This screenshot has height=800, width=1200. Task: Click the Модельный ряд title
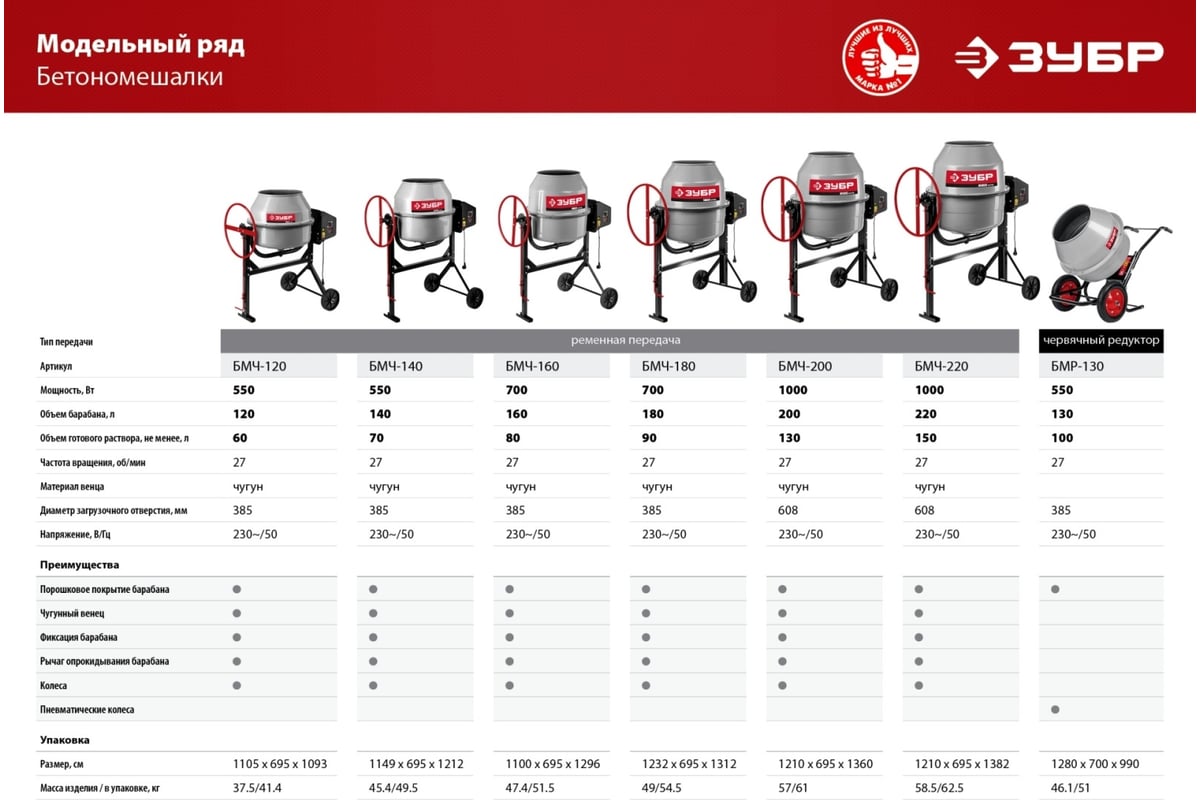click(x=140, y=45)
